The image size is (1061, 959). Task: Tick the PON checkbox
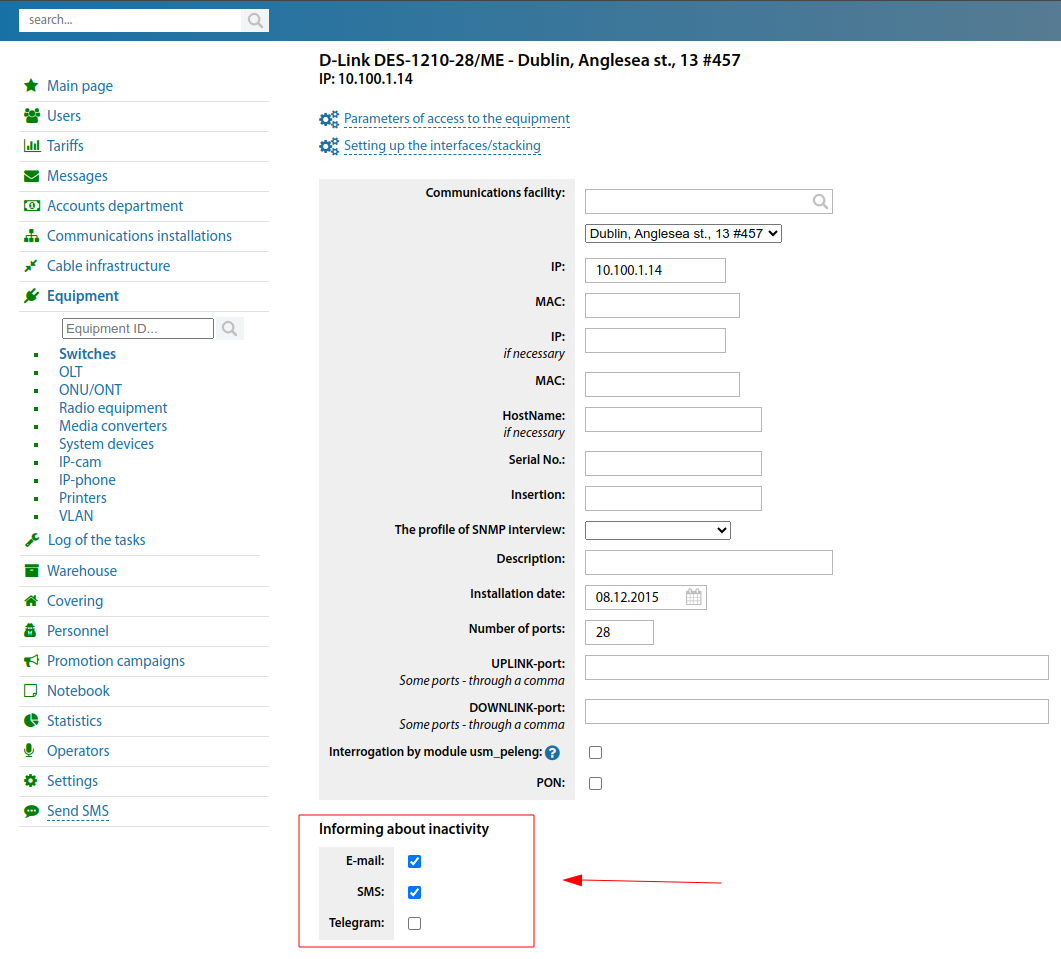[595, 783]
